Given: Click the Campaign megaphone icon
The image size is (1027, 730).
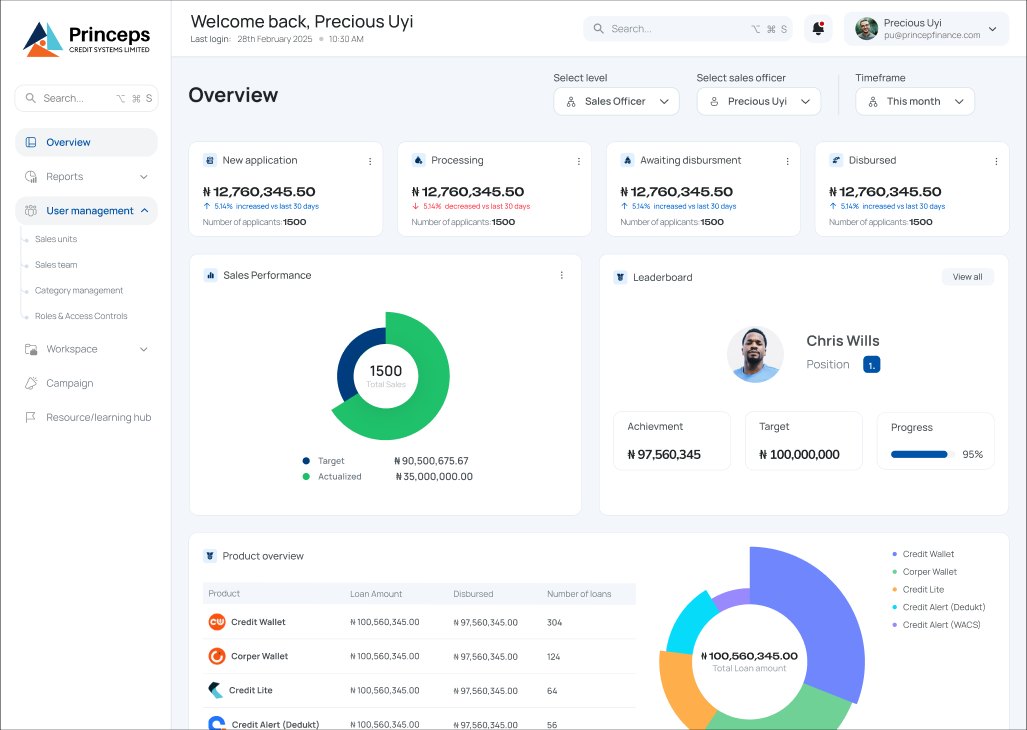Looking at the screenshot, I should (x=31, y=383).
